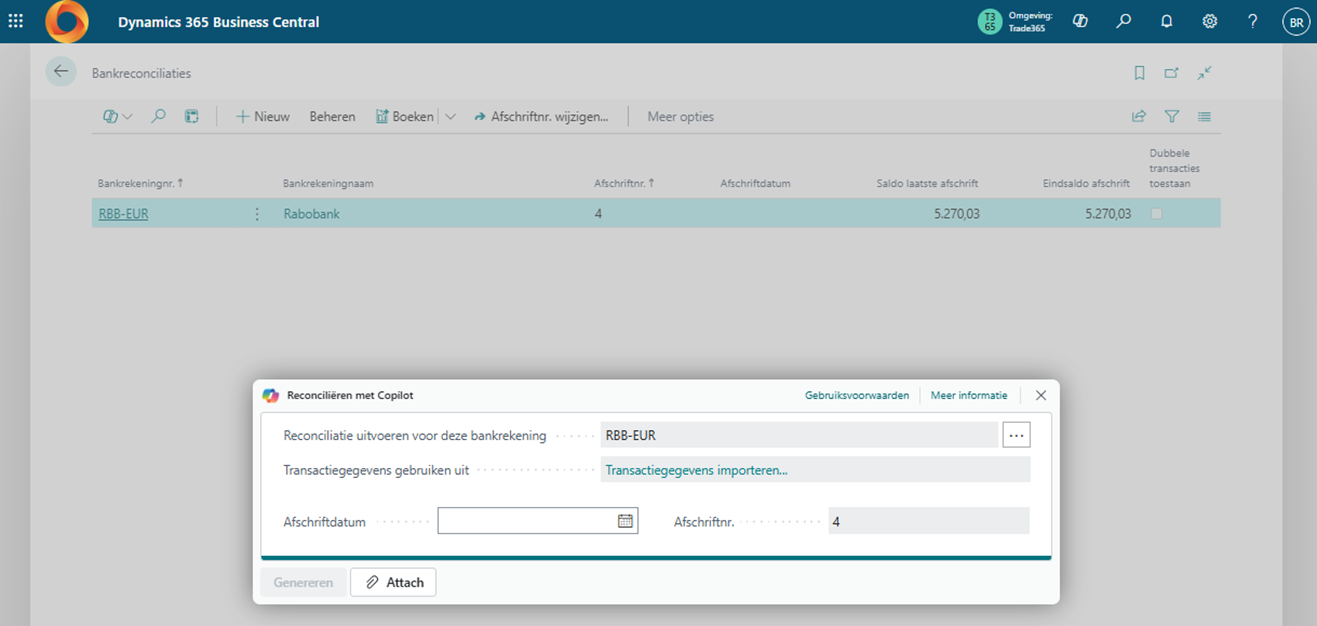
Task: Toggle Dubbele transacties toestaan checkbox
Action: [1156, 214]
